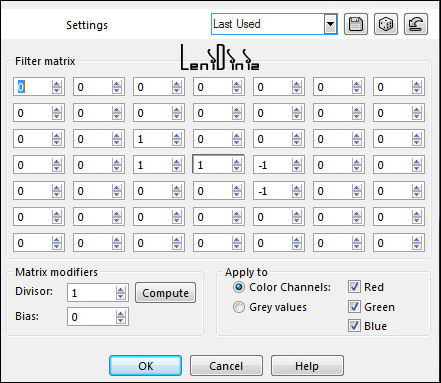Open Help for this filter dialog
The width and height of the screenshot is (441, 383).
coord(307,366)
